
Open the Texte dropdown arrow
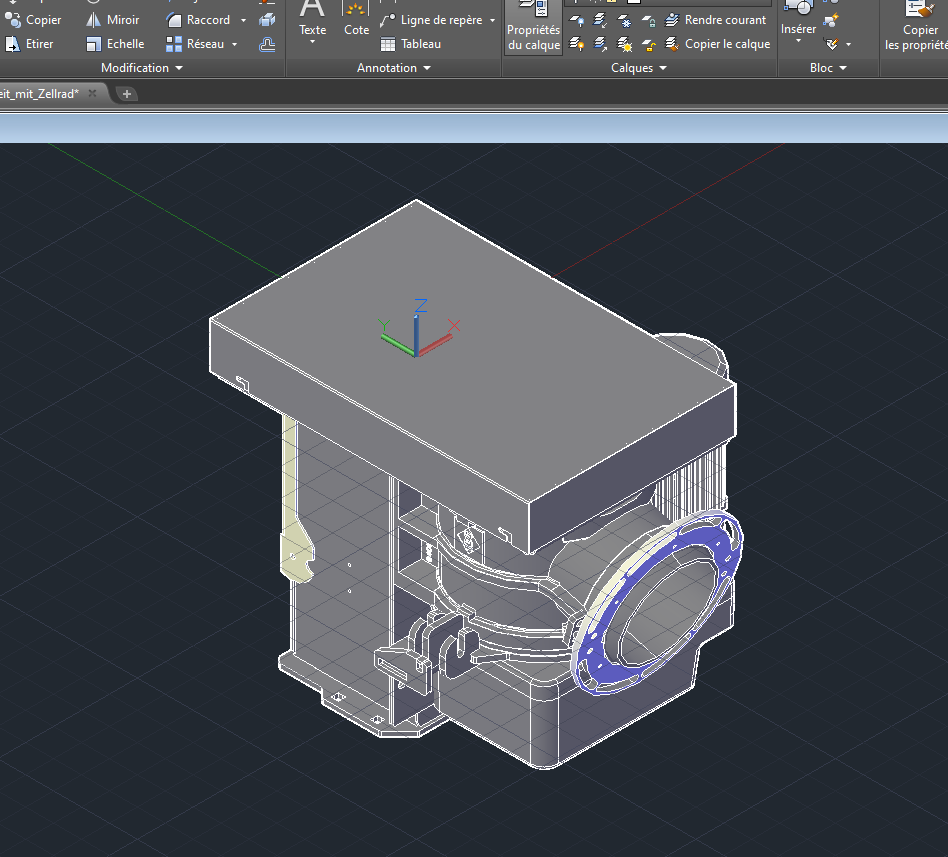313,43
